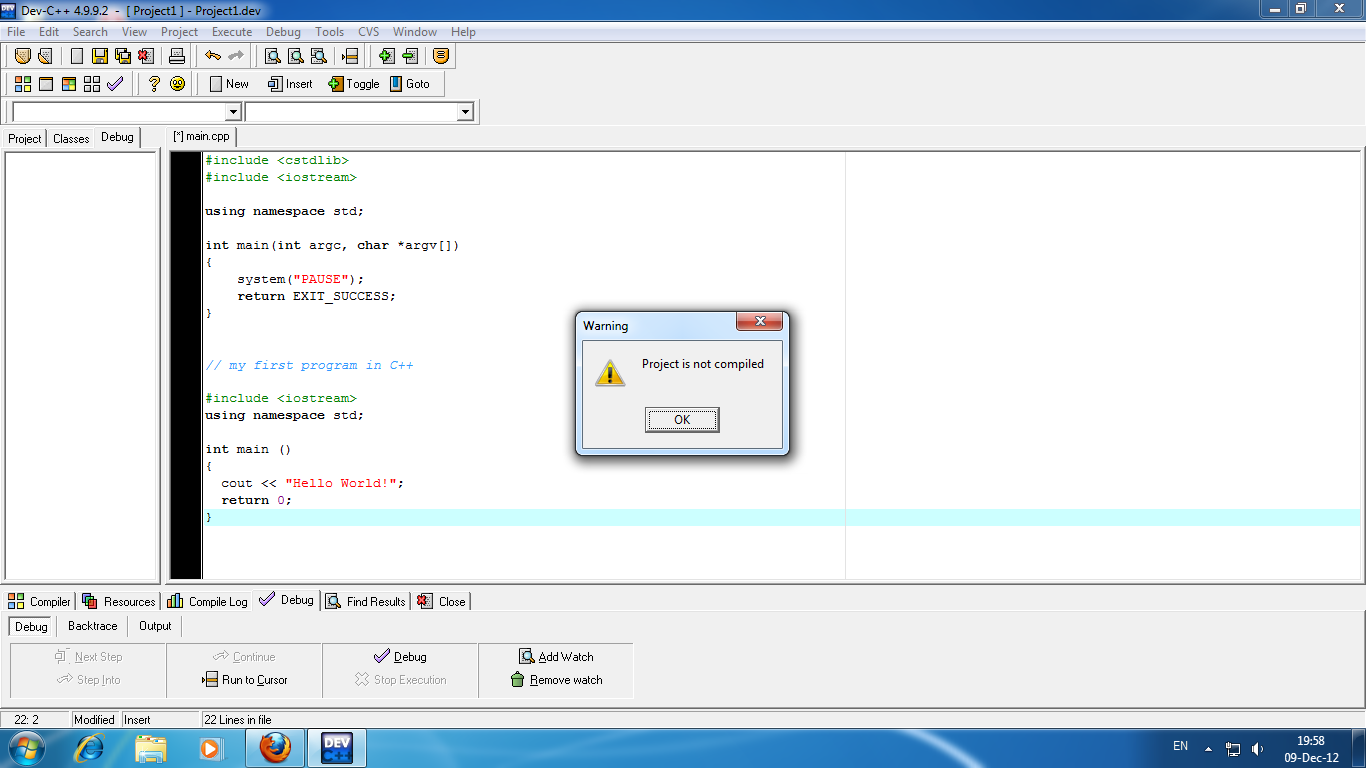Open the first class browser dropdown

[233, 112]
